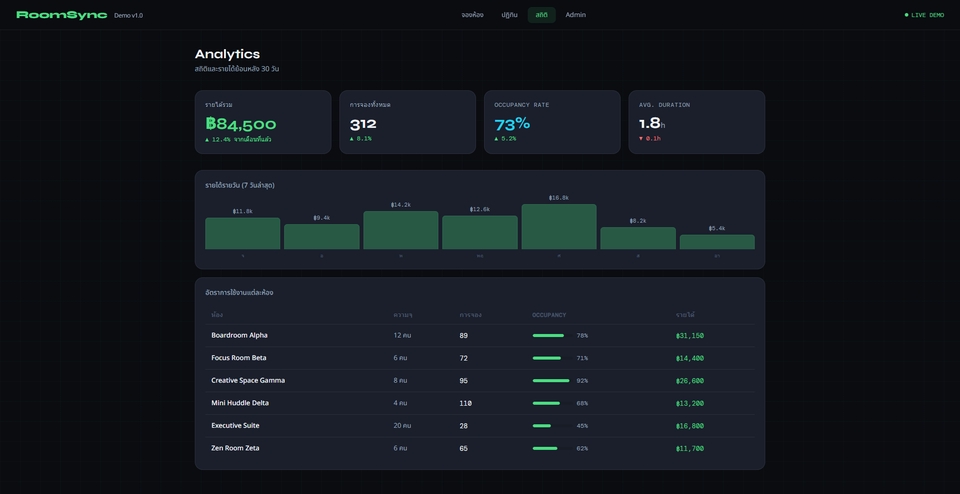Click the LIVE DEMO status indicator

(924, 15)
